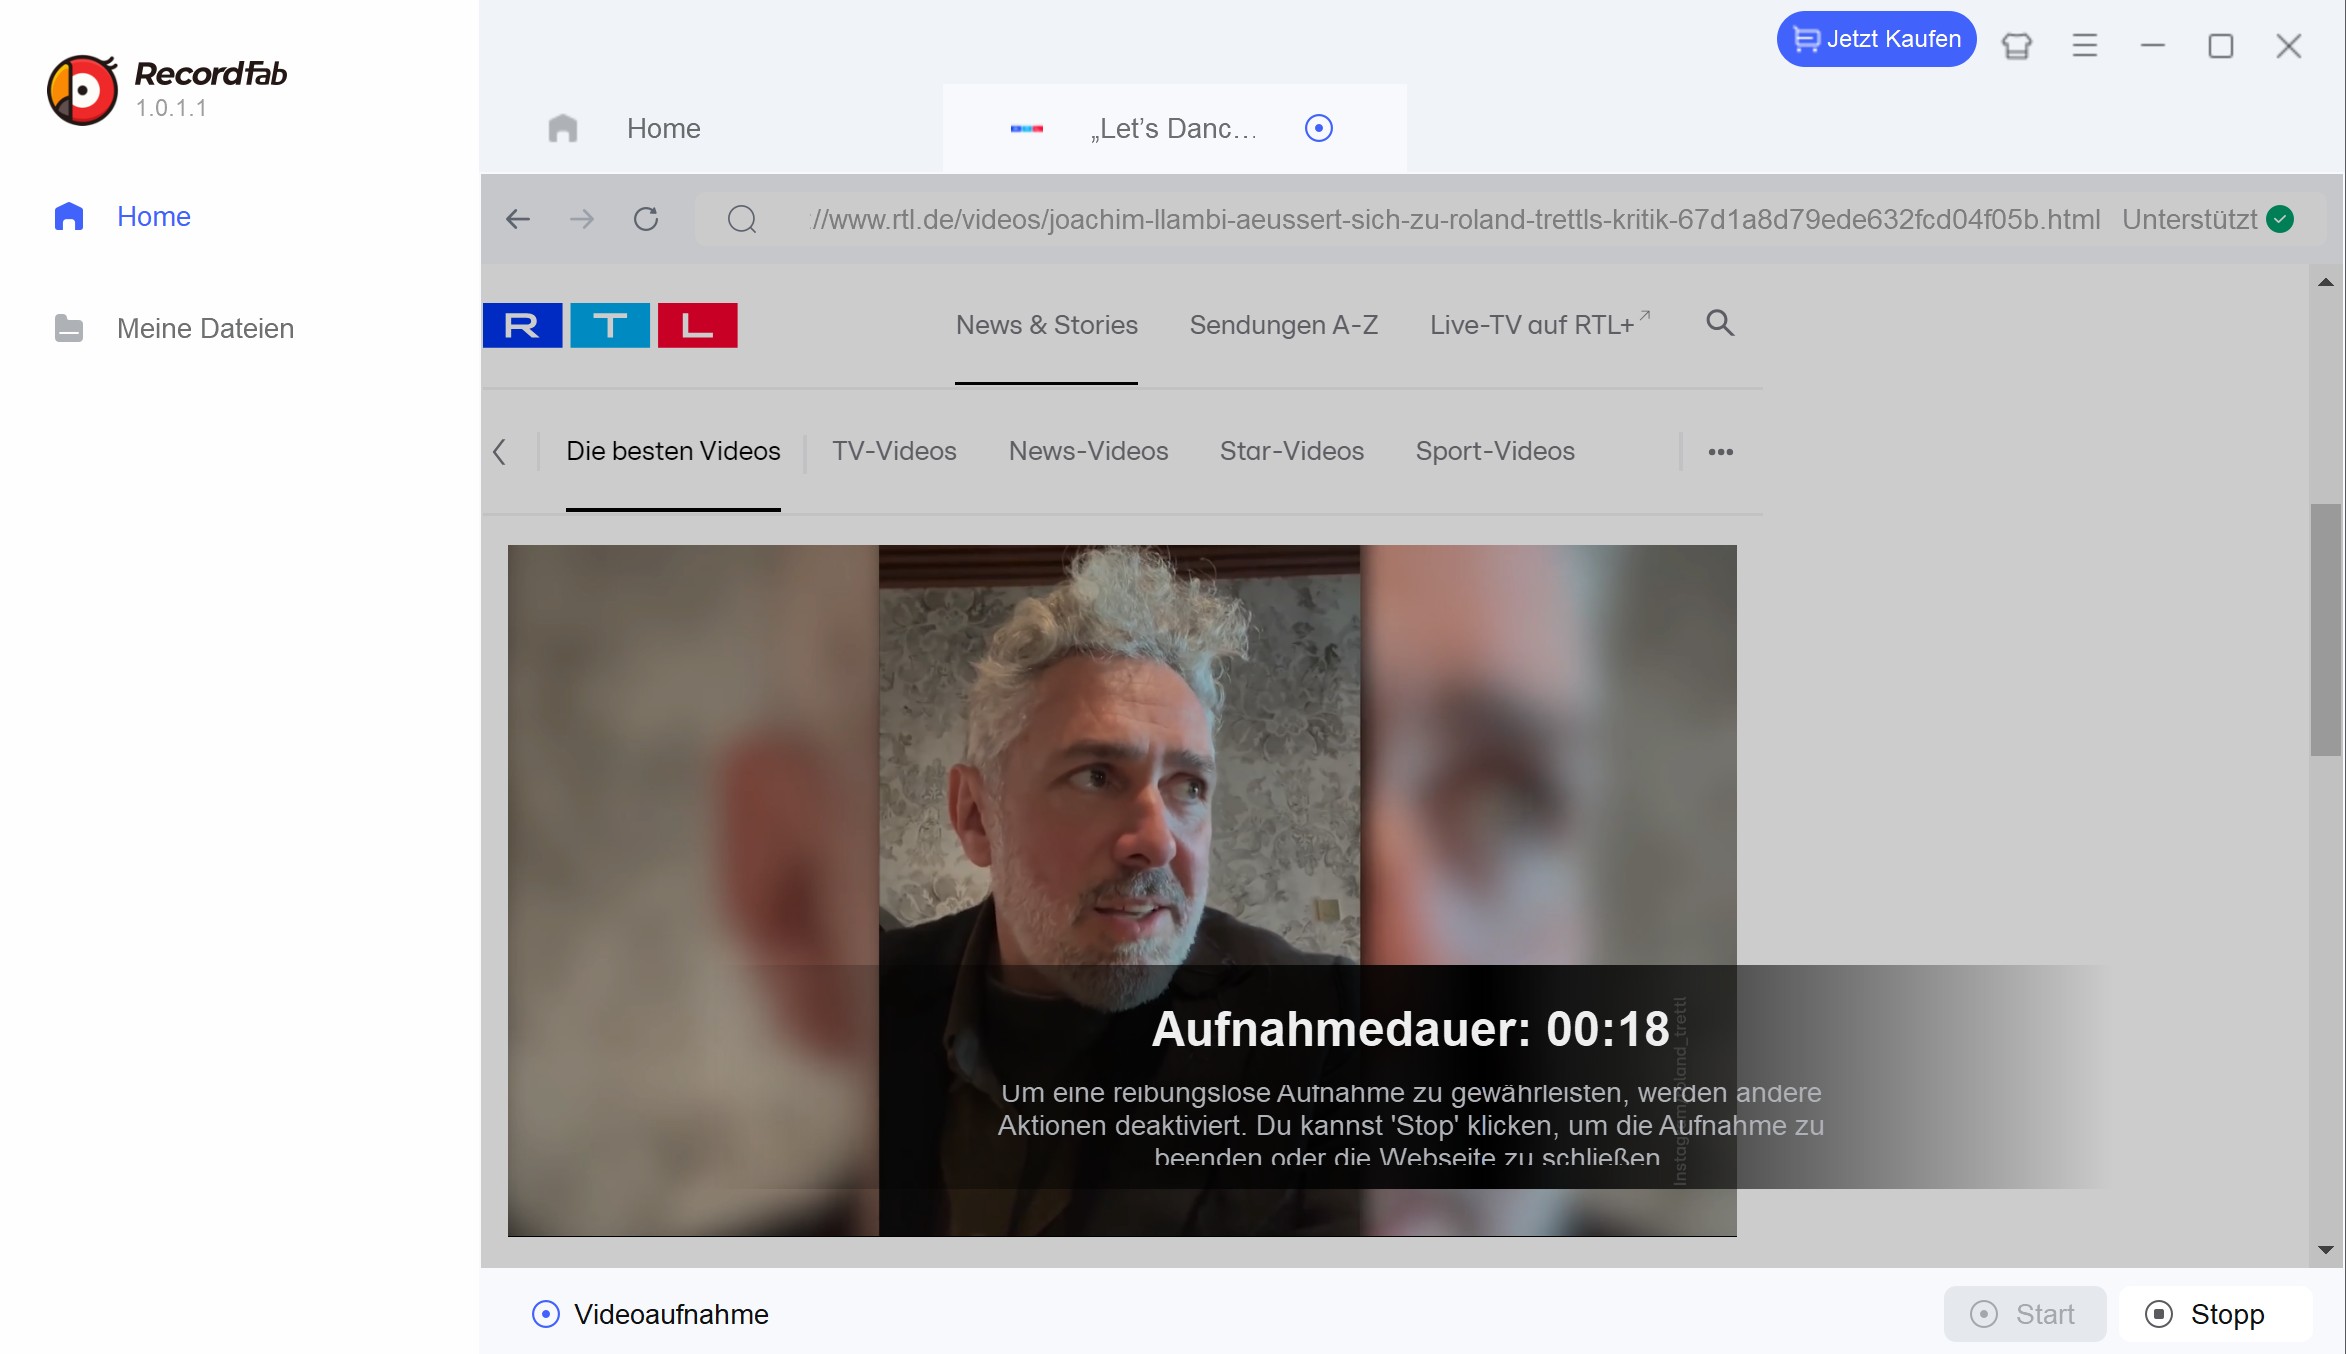Open News & Stories menu
Screen dimensions: 2346x1354
1046,325
